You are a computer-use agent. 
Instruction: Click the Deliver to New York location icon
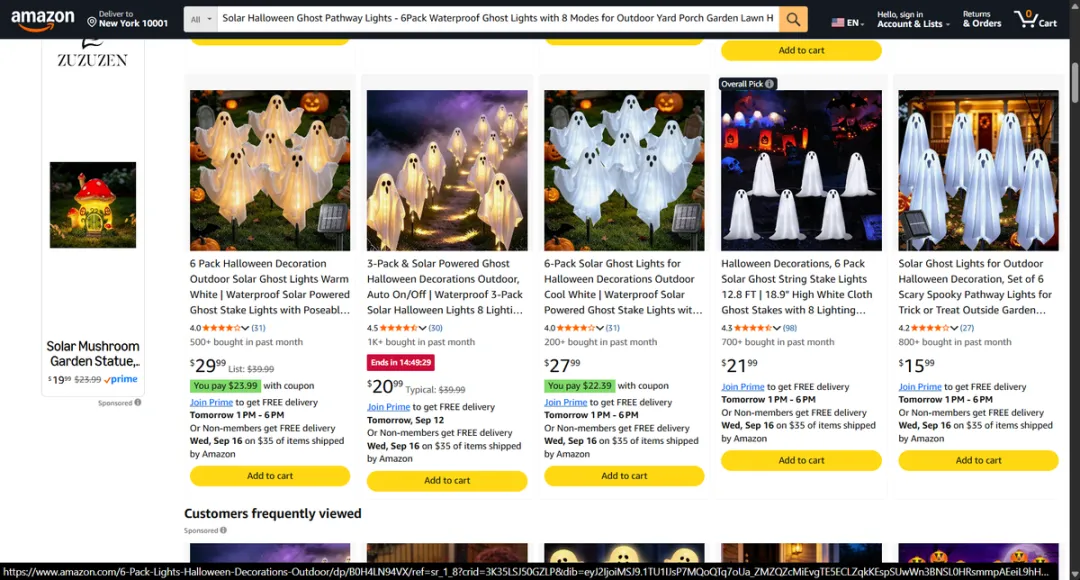[92, 22]
